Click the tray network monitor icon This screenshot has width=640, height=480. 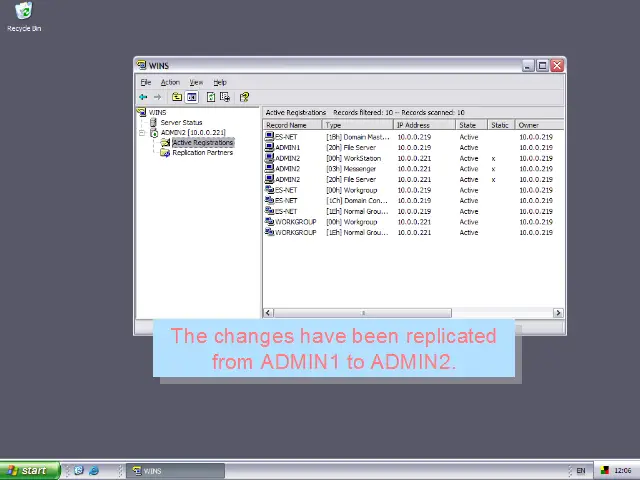[x=604, y=471]
